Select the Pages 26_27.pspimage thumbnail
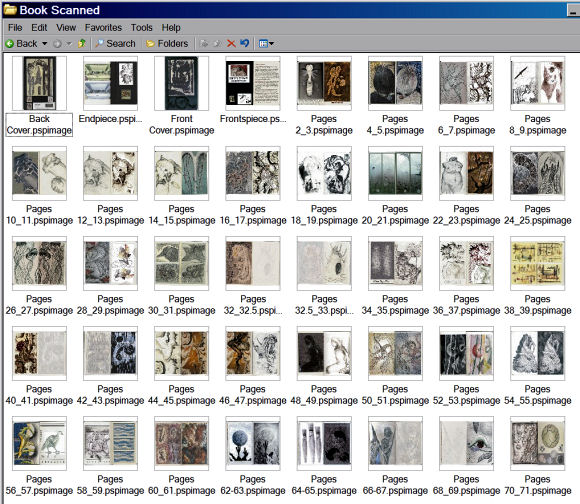This screenshot has width=580, height=504. 39,263
